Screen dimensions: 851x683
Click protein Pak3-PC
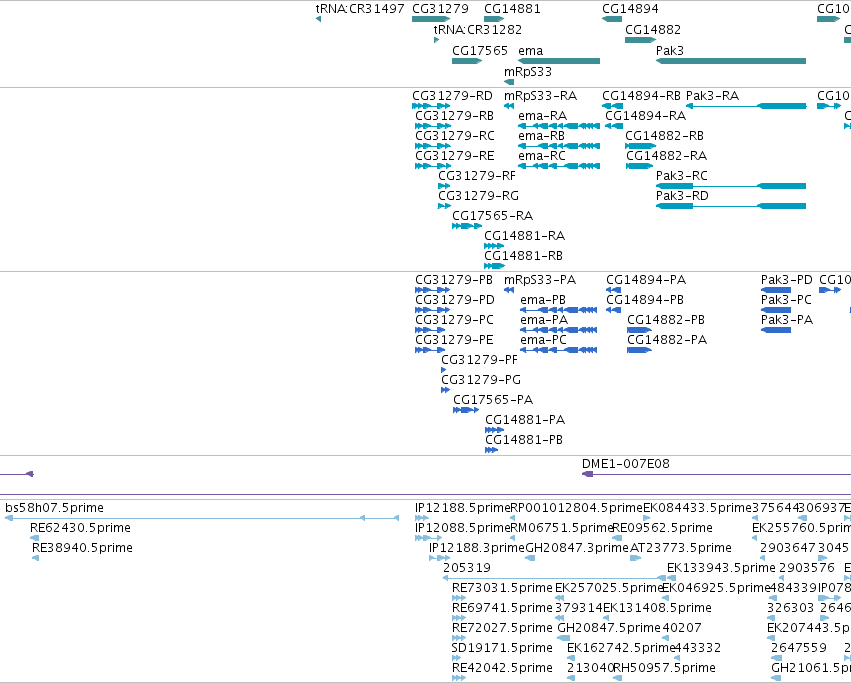786,300
